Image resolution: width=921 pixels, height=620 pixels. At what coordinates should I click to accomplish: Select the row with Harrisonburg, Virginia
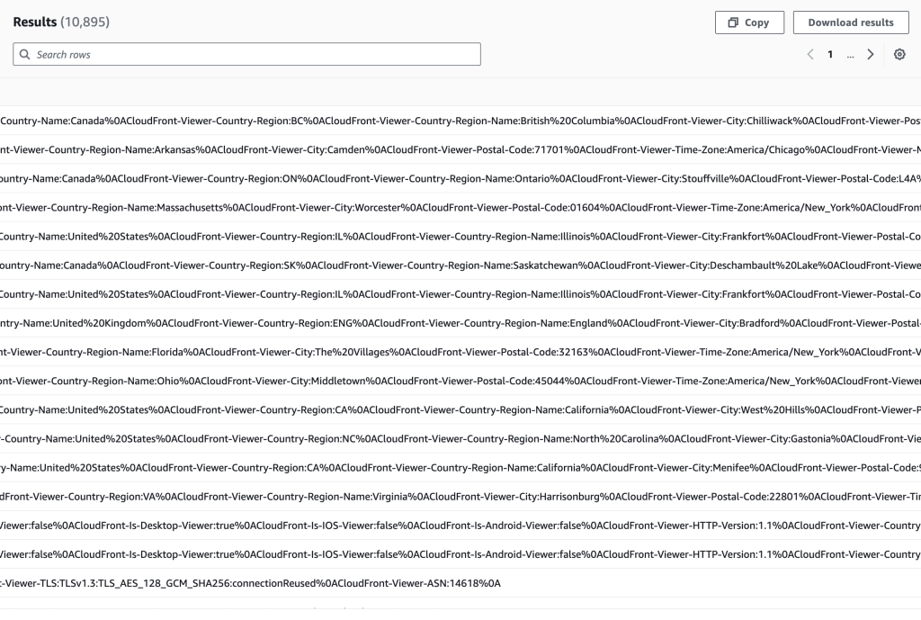460,496
